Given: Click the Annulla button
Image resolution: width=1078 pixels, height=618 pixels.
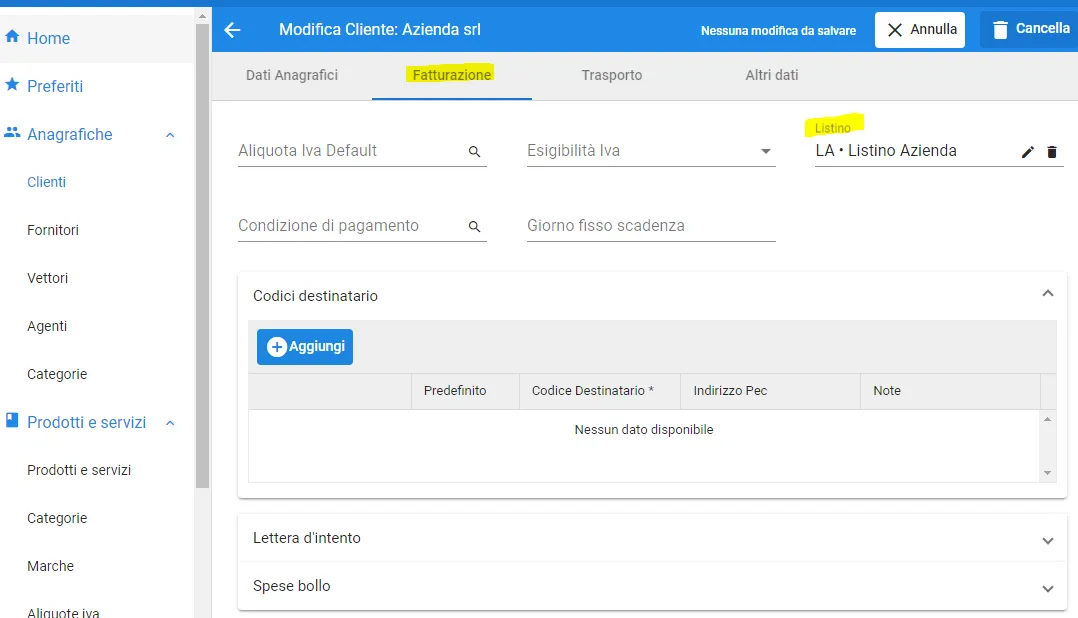Looking at the screenshot, I should pyautogui.click(x=919, y=30).
